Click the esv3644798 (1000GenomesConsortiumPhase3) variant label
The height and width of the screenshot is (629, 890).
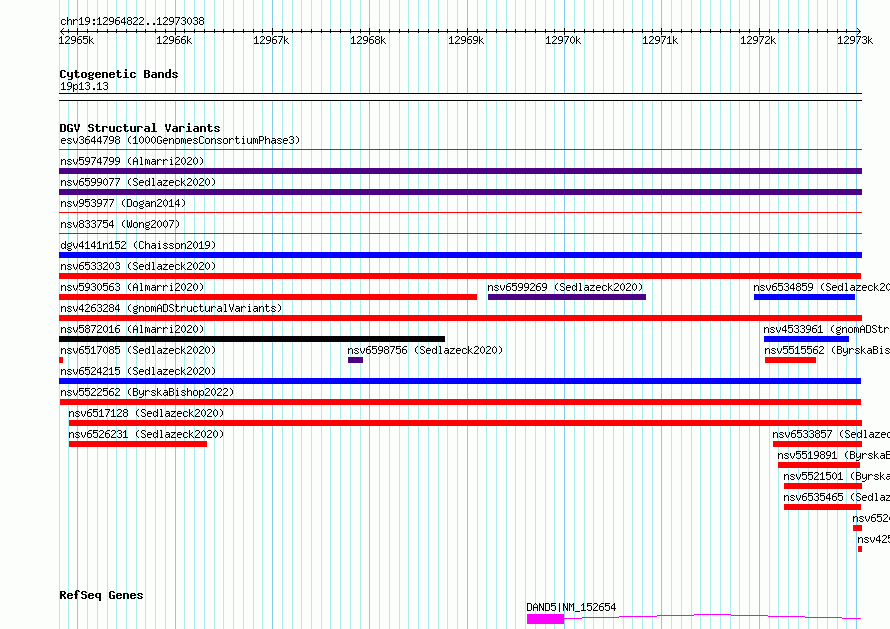[x=180, y=140]
